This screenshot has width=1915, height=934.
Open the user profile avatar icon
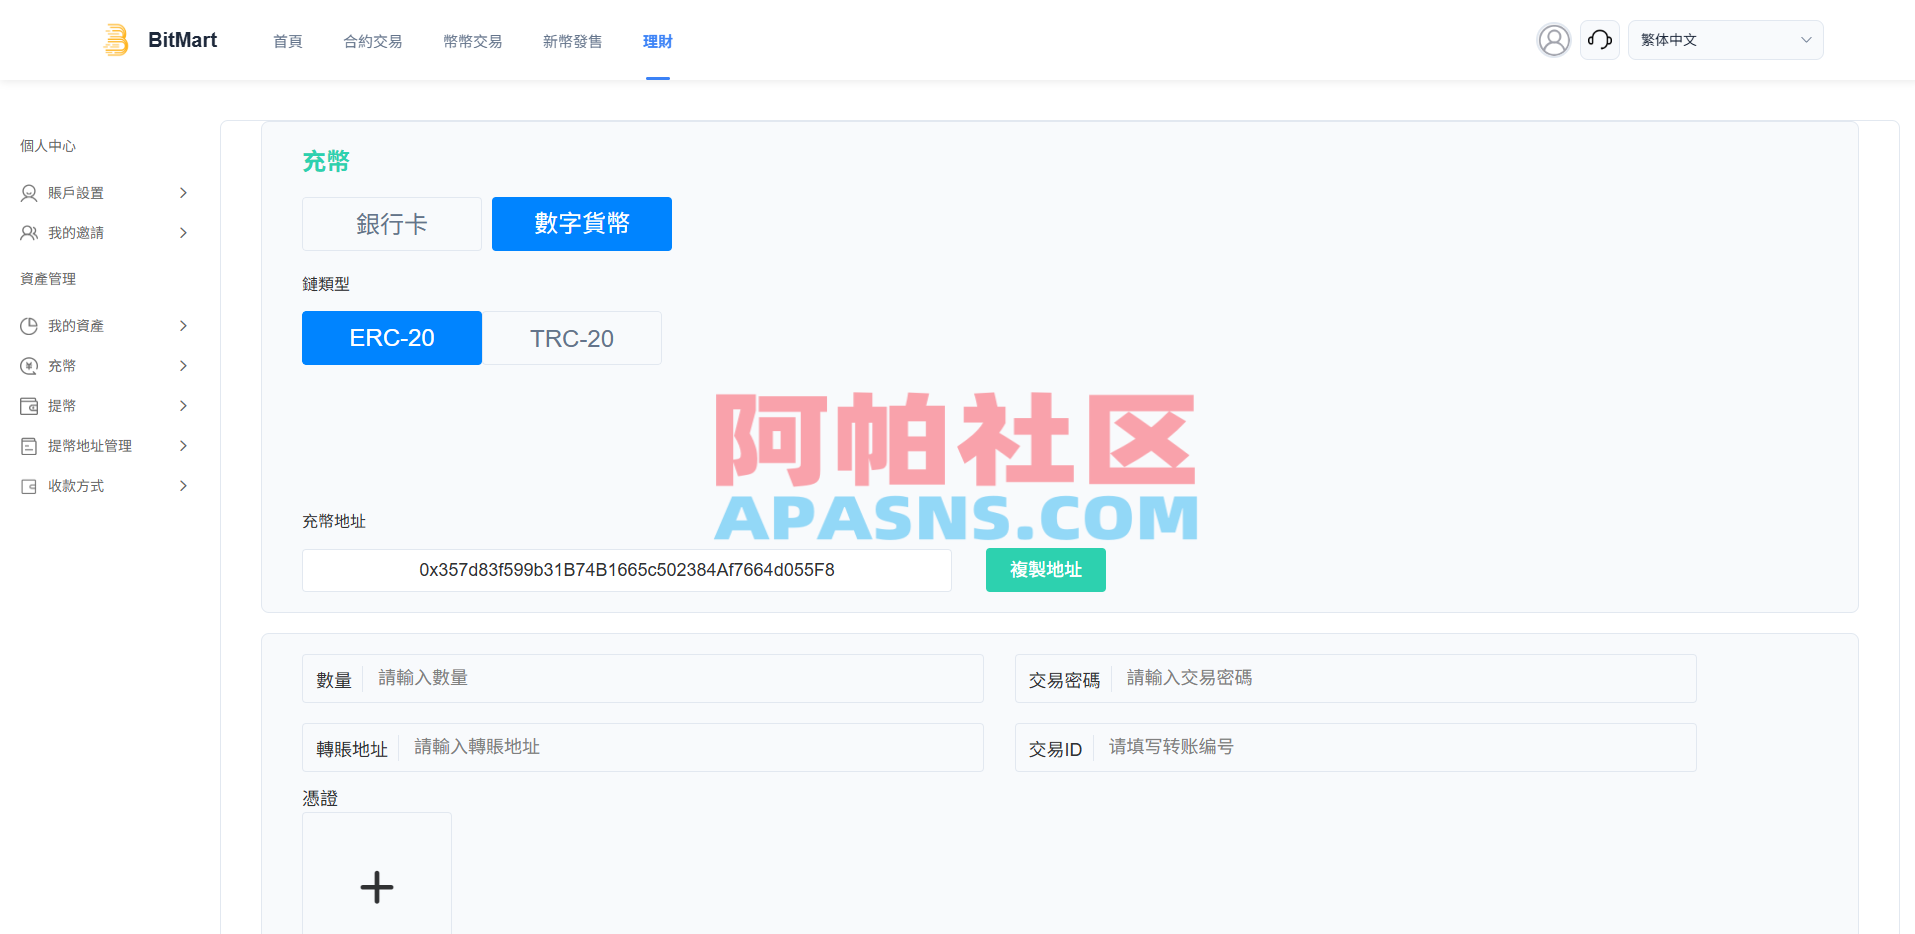(1554, 40)
